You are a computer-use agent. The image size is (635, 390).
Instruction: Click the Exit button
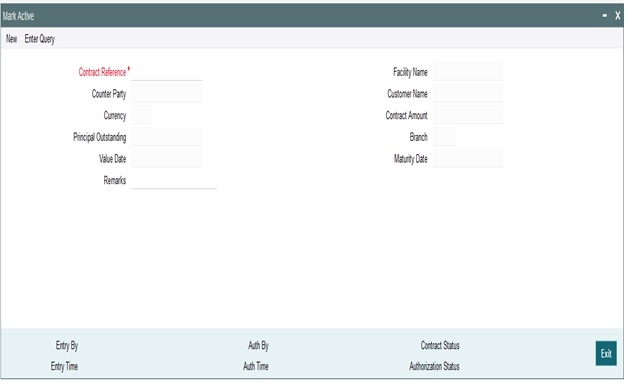click(606, 354)
